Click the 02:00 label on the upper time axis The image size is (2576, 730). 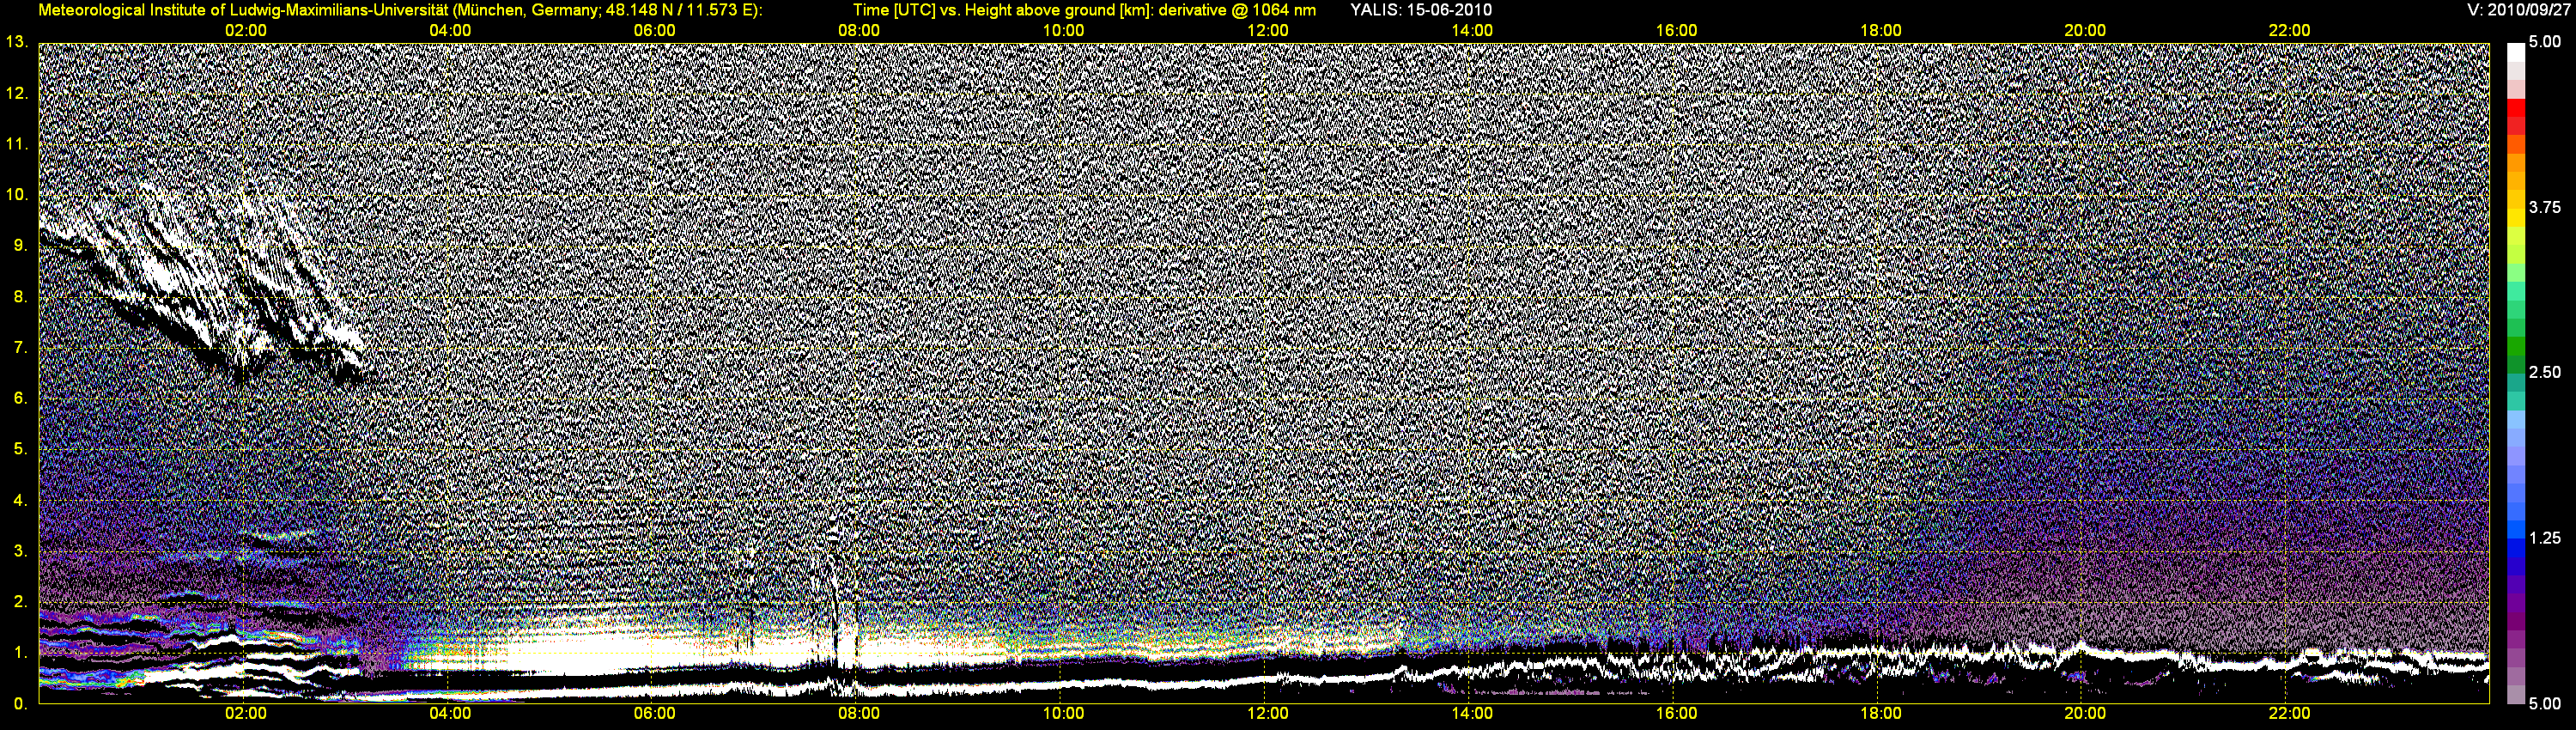tap(245, 31)
